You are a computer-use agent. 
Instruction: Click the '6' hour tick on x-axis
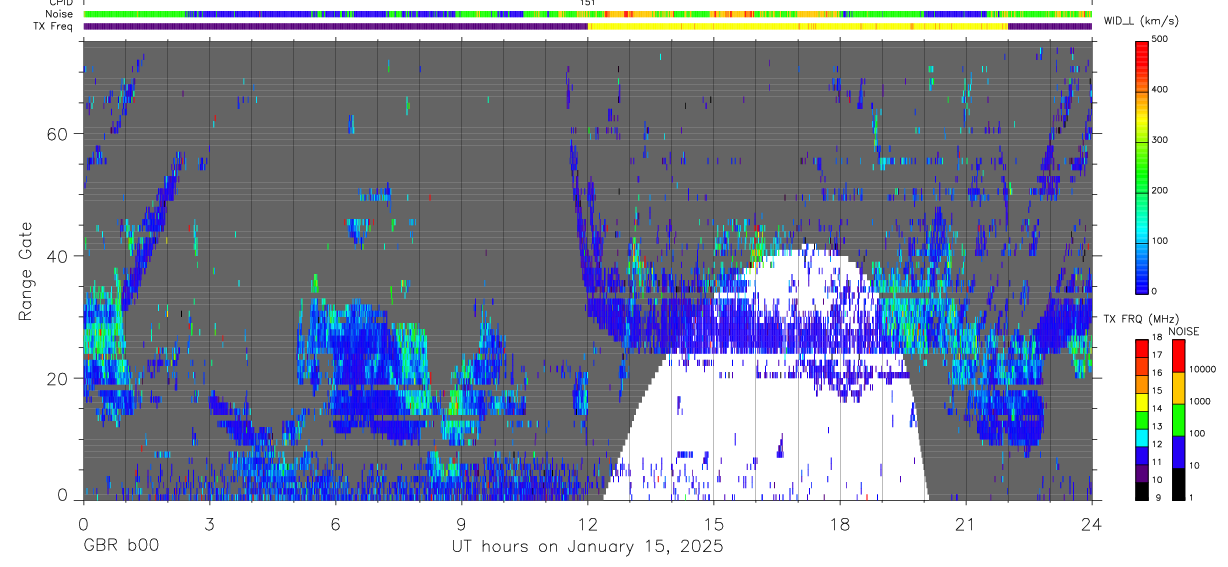[335, 523]
